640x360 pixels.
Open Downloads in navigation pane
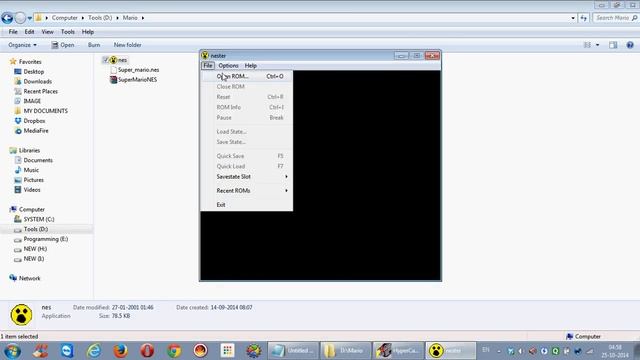pyautogui.click(x=38, y=81)
